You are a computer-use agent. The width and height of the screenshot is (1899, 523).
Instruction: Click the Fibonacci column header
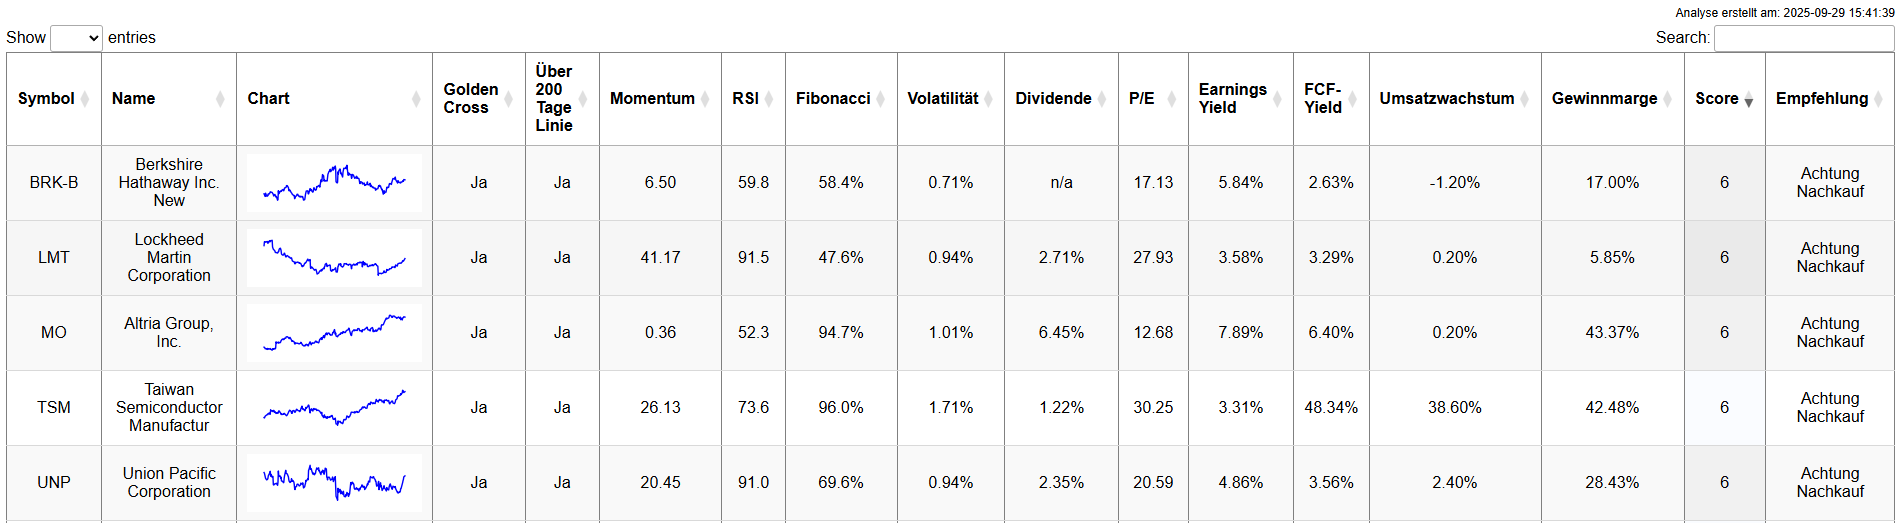[833, 99]
